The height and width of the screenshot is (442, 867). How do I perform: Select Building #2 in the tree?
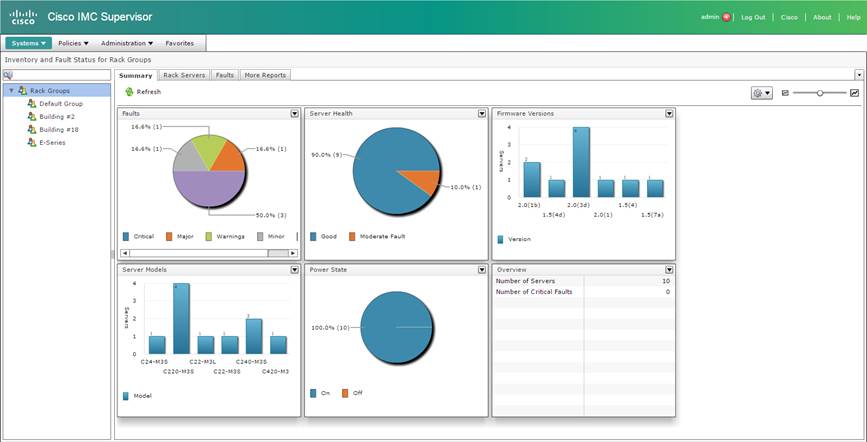click(57, 117)
